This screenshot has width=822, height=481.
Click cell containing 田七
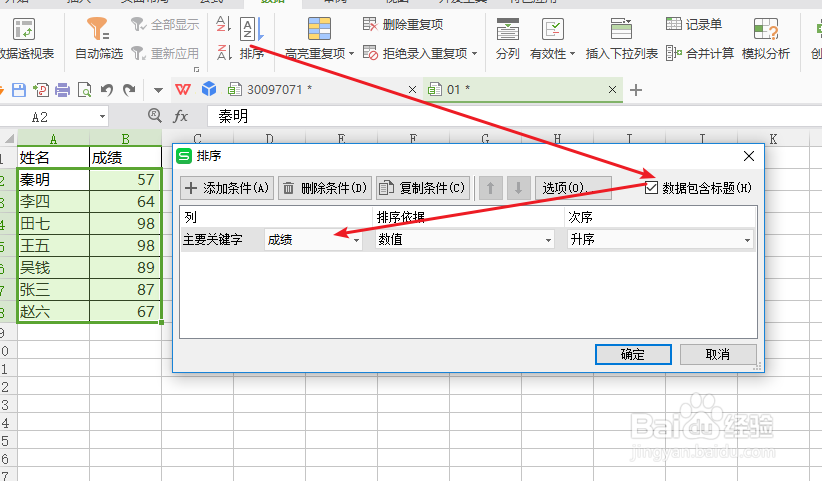pyautogui.click(x=53, y=224)
